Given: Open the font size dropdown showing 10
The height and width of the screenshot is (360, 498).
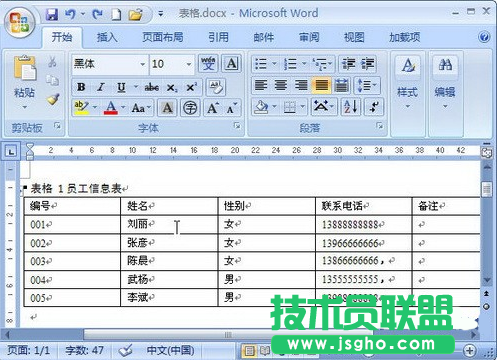Looking at the screenshot, I should [189, 64].
